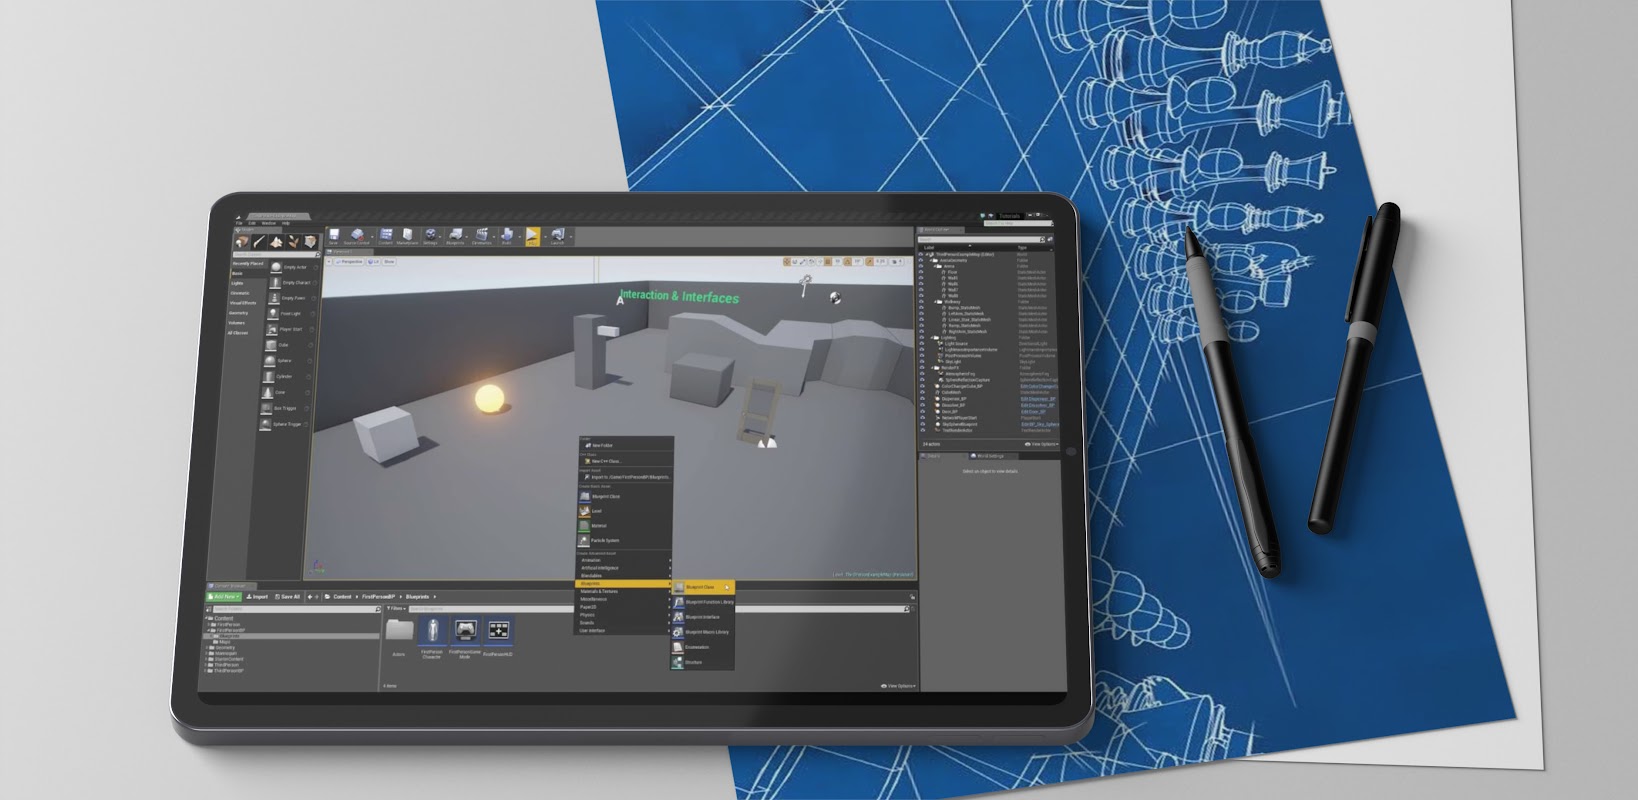Viewport: 1638px width, 800px height.
Task: Toggle visibility eye for CubeMesh row
Action: point(921,392)
